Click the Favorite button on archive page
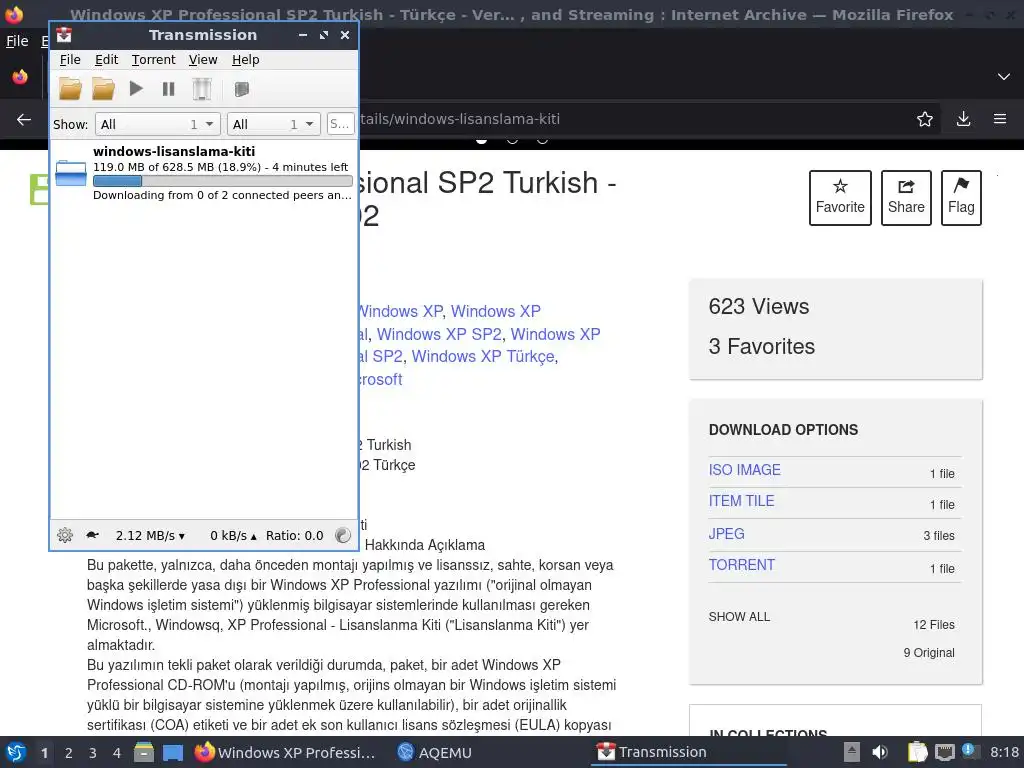Image resolution: width=1024 pixels, height=768 pixels. coord(840,198)
